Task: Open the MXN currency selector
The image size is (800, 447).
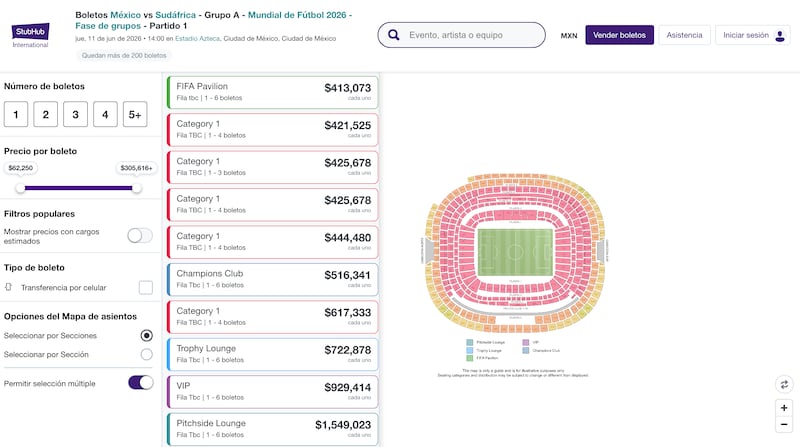Action: [x=568, y=35]
